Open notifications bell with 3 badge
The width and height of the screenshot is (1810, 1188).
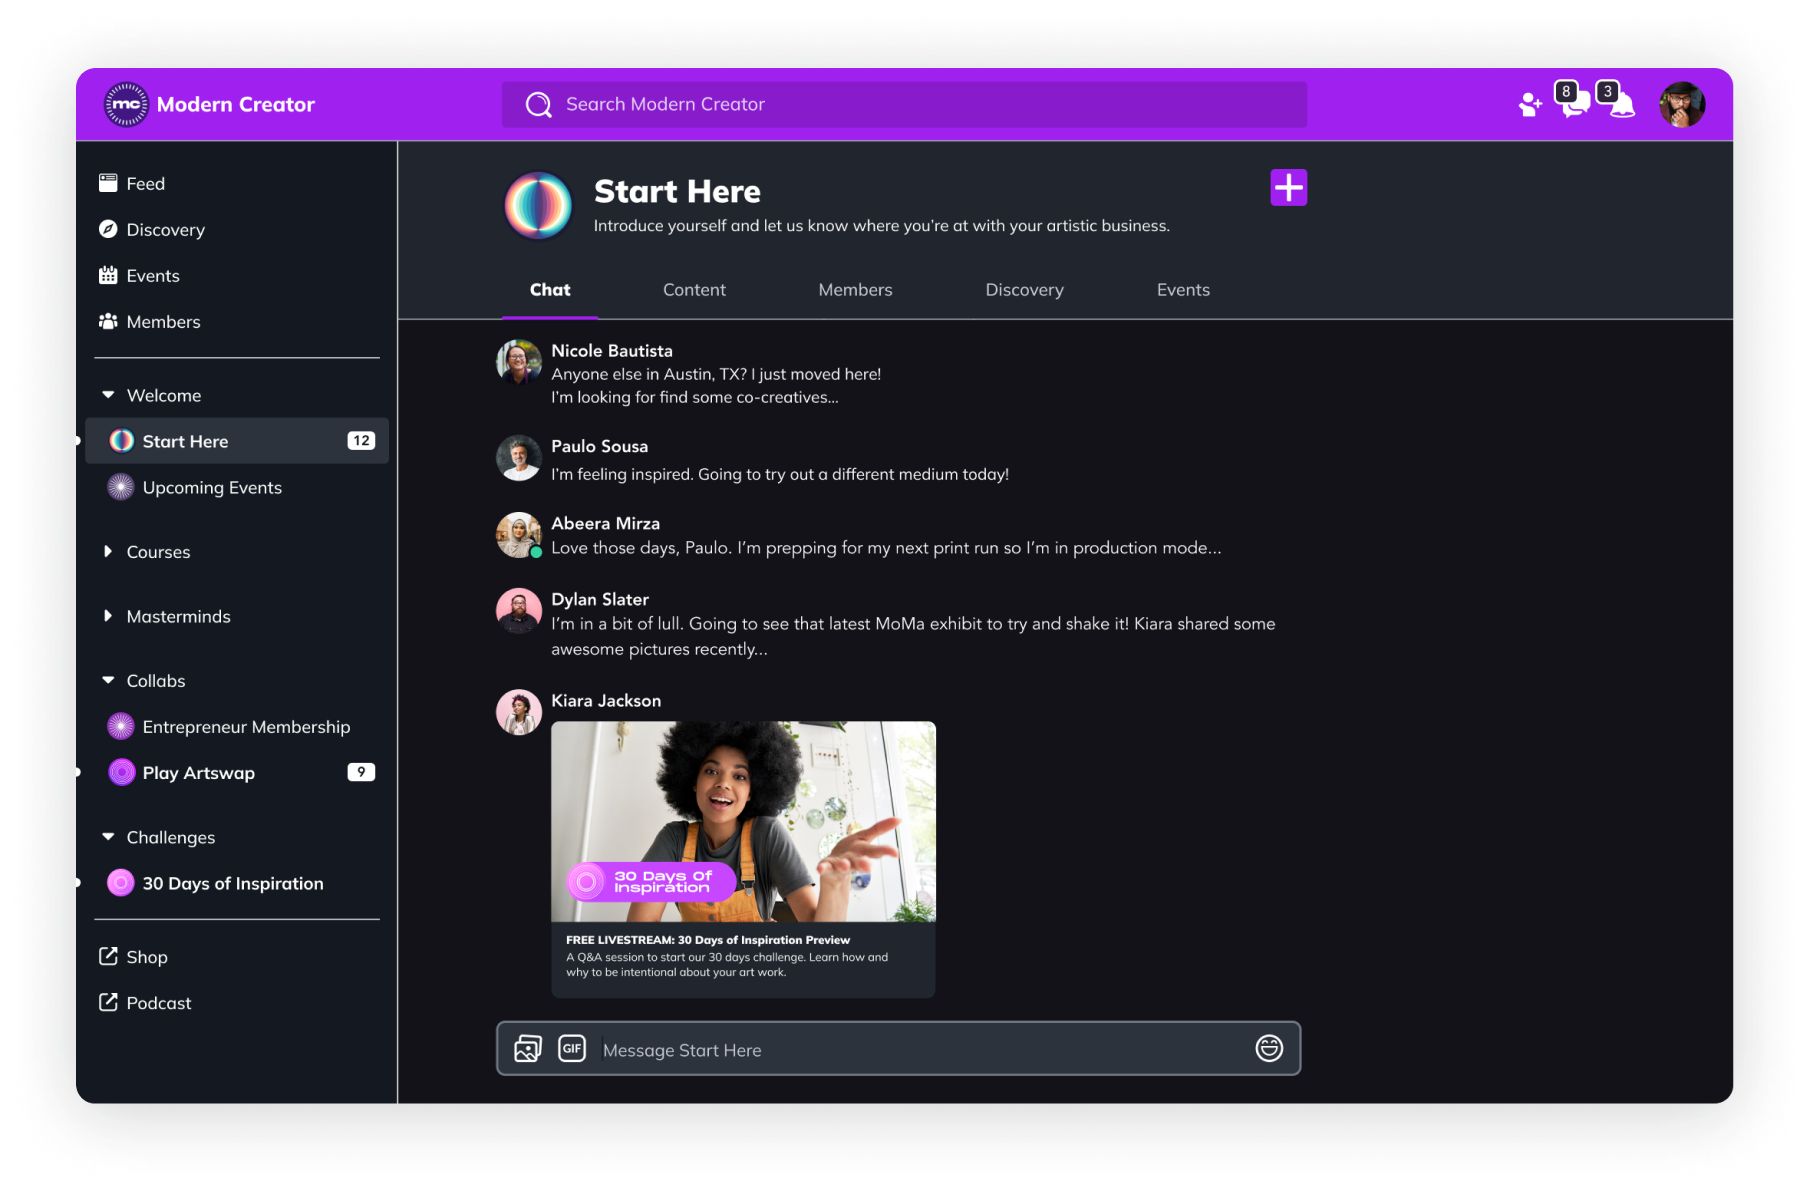point(1617,100)
